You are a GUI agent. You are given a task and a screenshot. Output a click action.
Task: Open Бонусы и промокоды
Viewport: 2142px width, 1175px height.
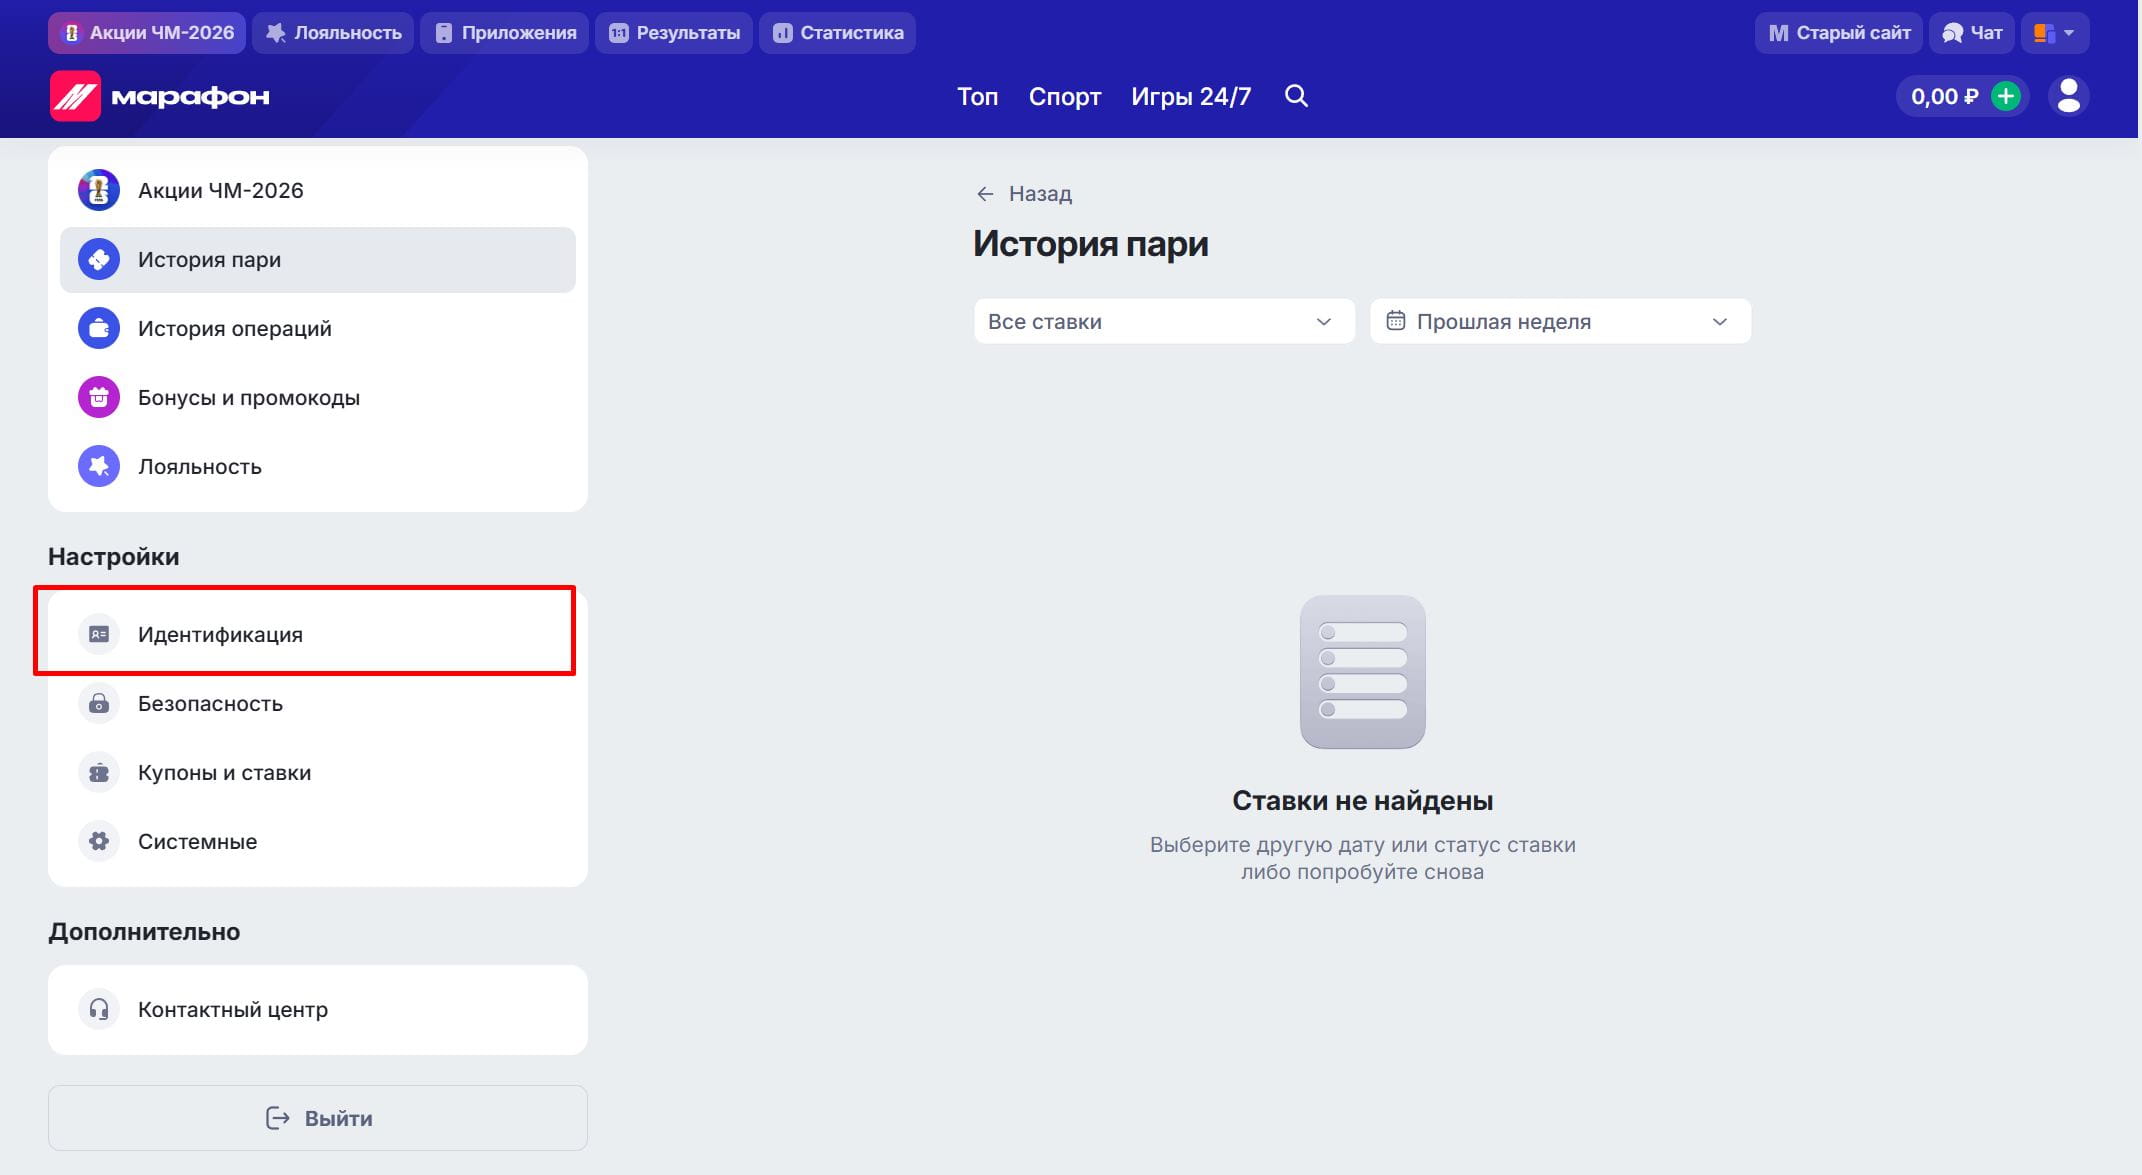318,397
